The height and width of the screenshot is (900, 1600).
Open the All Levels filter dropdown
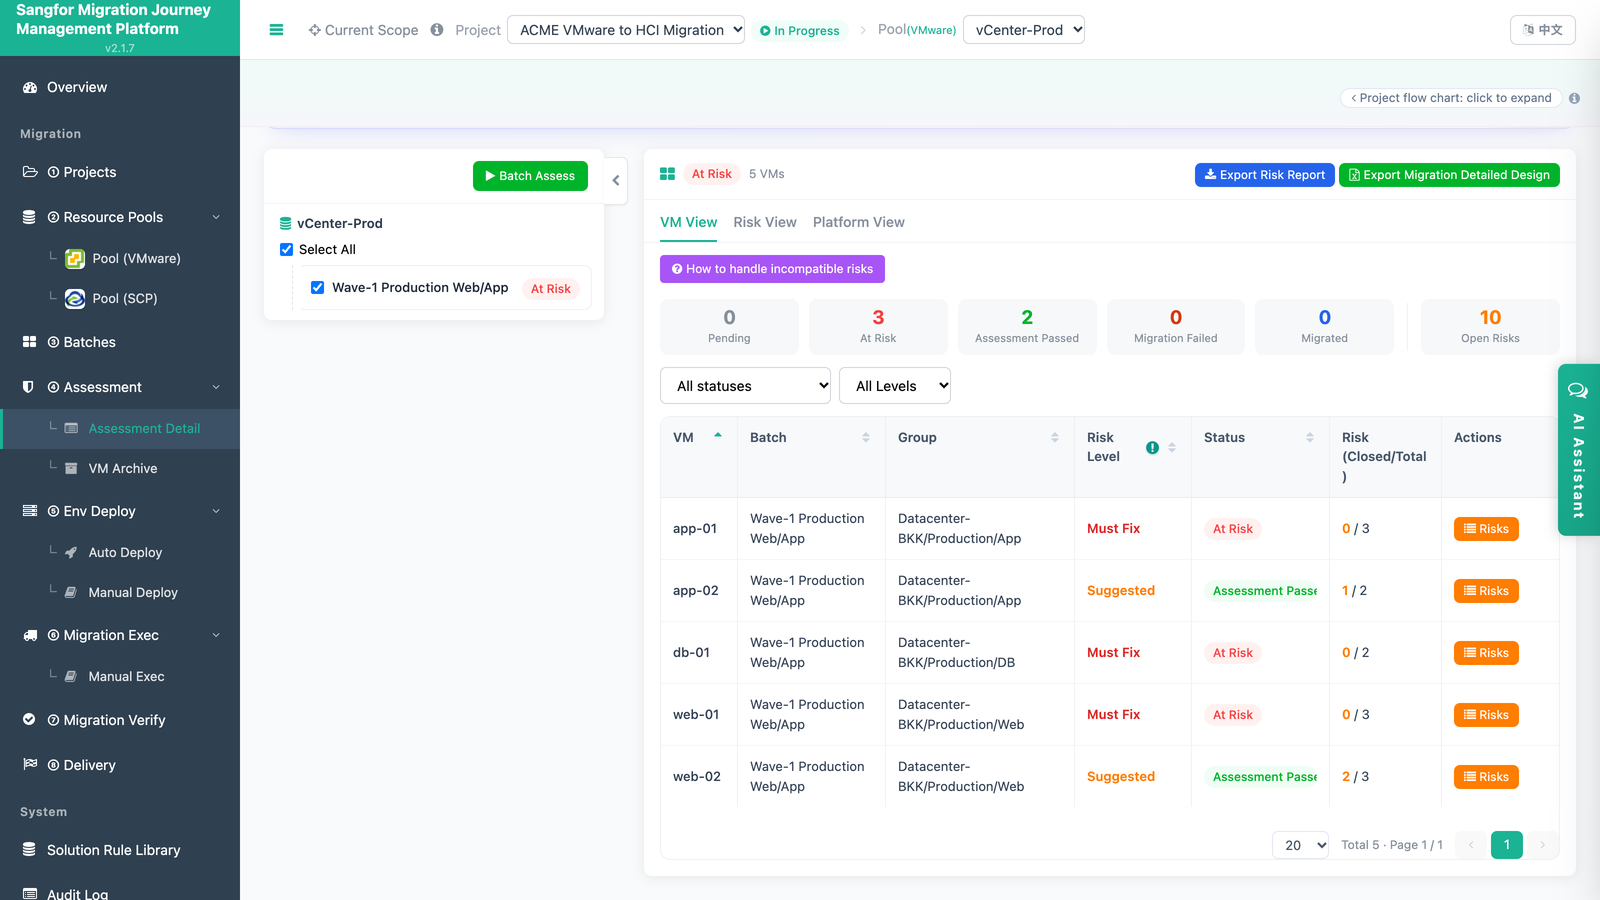(x=895, y=386)
